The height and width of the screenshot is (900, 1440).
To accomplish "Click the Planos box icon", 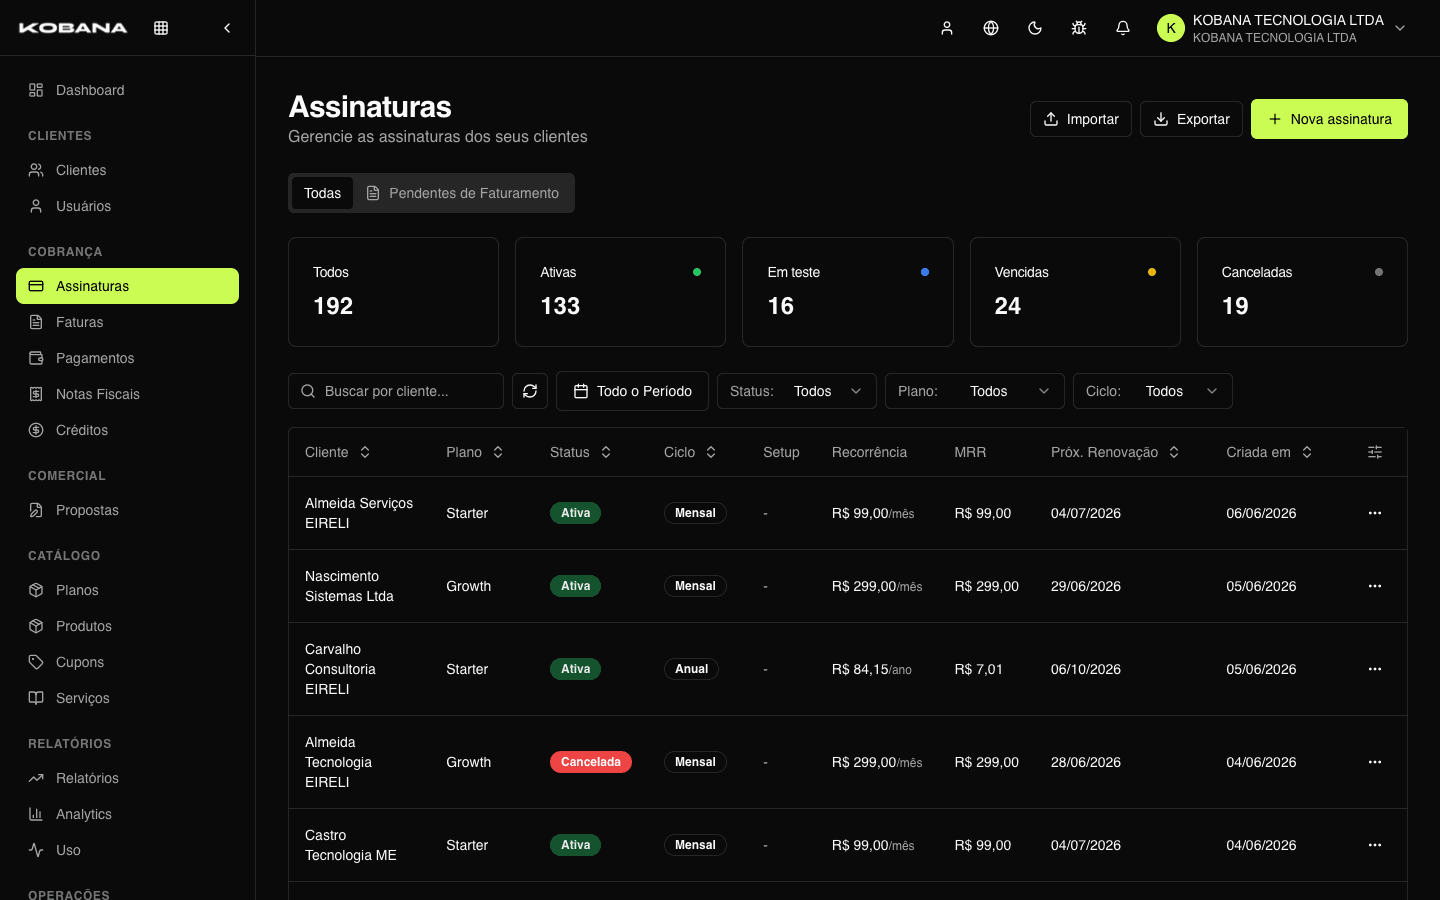I will 36,590.
